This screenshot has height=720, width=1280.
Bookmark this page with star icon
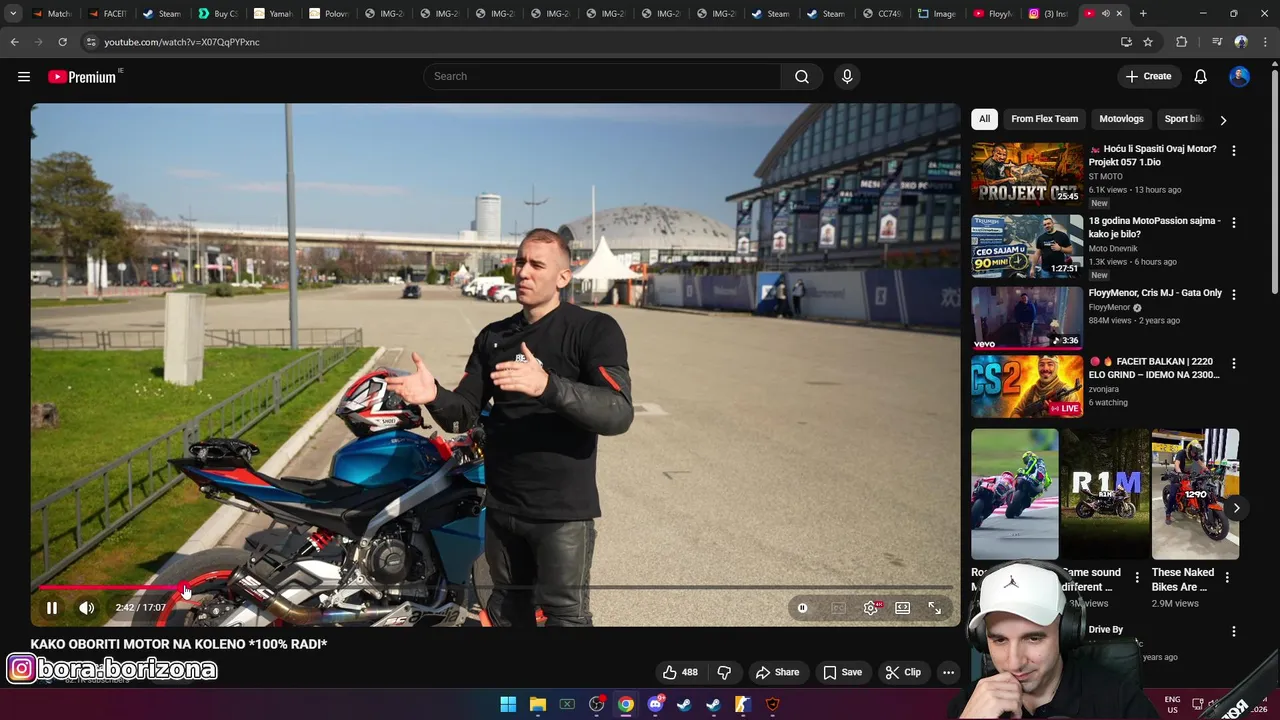point(1148,42)
